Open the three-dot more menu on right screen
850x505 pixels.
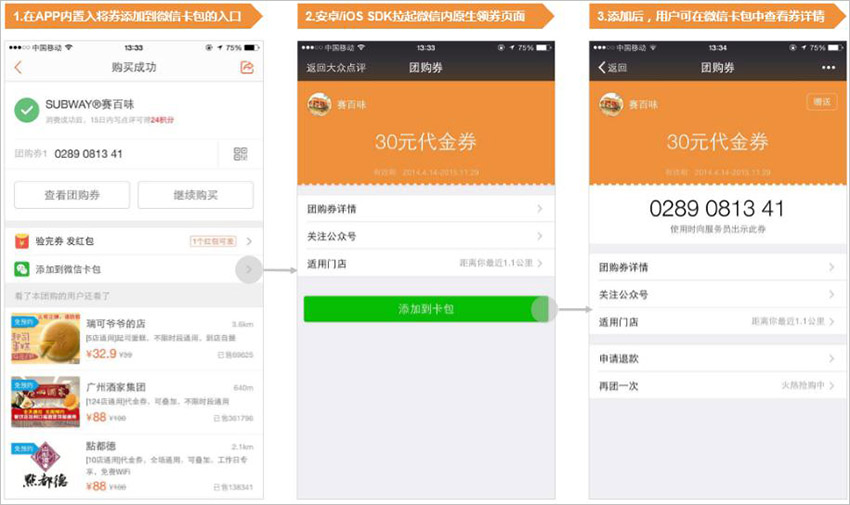[828, 68]
